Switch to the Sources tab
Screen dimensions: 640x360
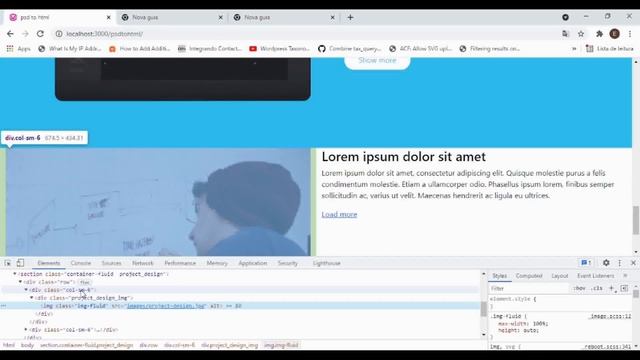111,263
